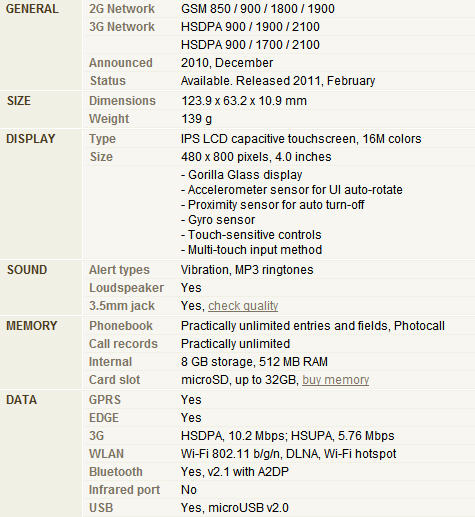Click the Alert types label
The width and height of the screenshot is (475, 517).
pyautogui.click(x=119, y=270)
